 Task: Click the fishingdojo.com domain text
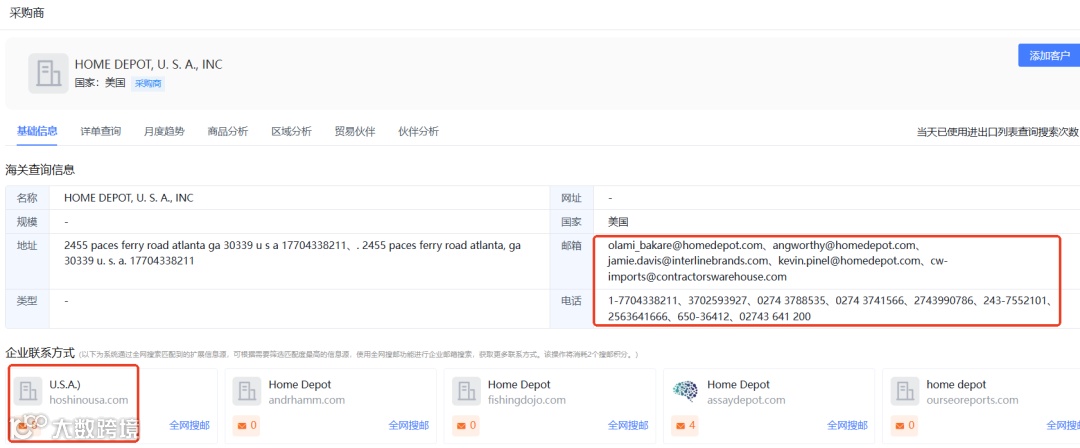527,400
